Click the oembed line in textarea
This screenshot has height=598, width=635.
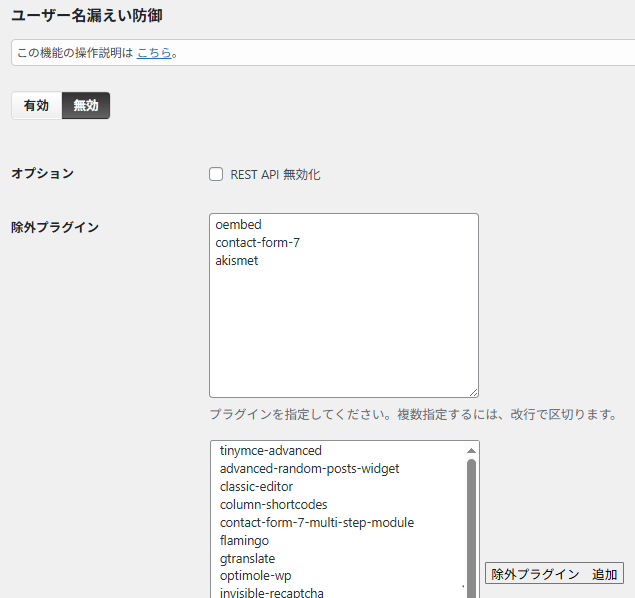(238, 225)
